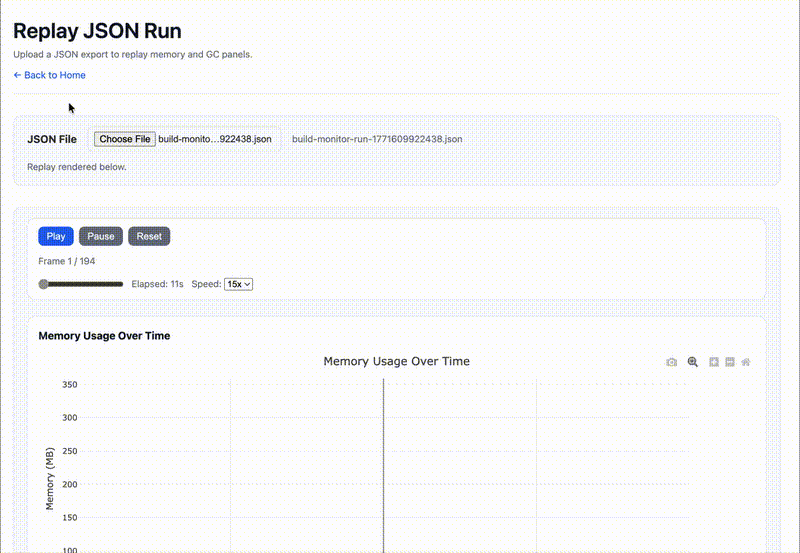Activate the magnifier zoom tool on the chart
Screen dimensions: 800x553
coord(692,362)
